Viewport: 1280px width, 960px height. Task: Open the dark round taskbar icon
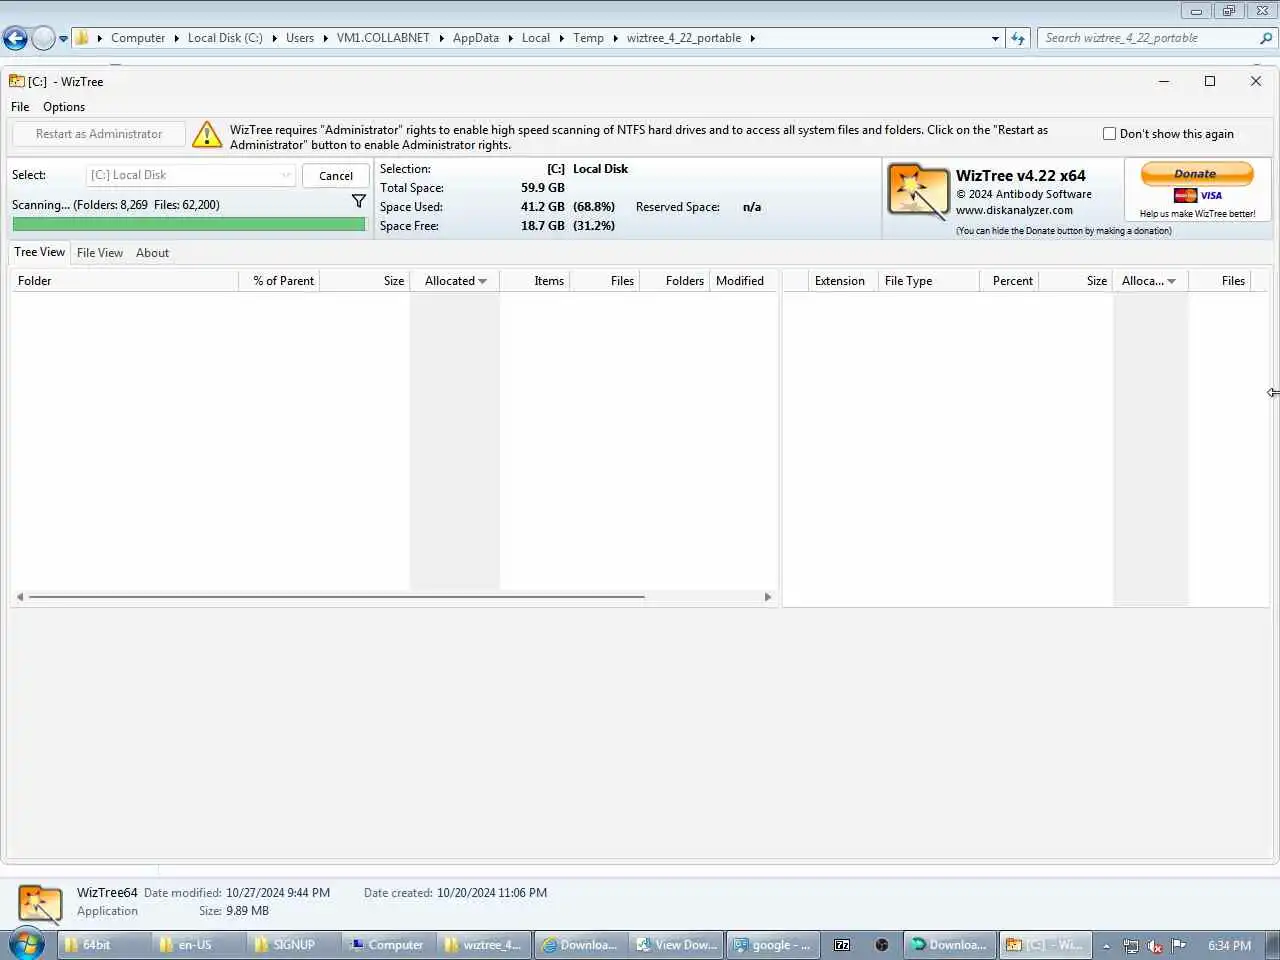tap(881, 945)
